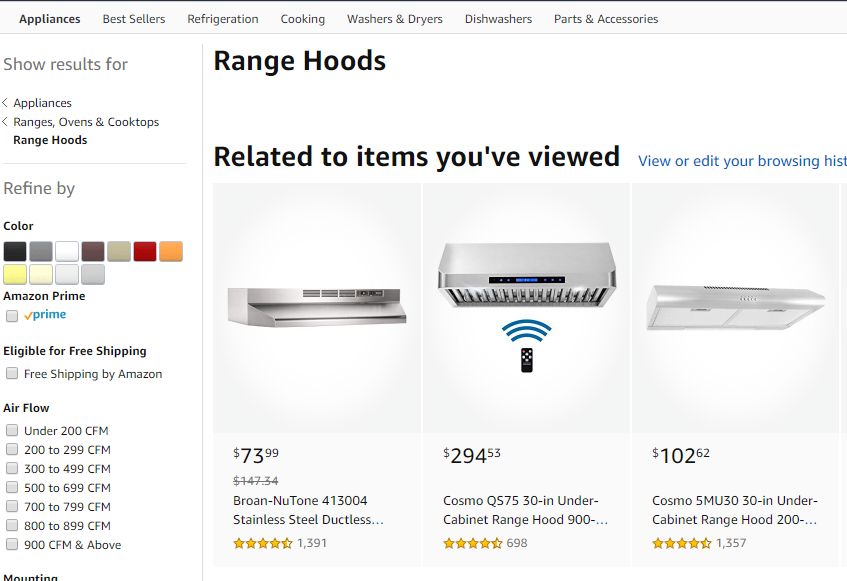Select the black color swatch filter
The width and height of the screenshot is (847, 581).
pyautogui.click(x=14, y=251)
